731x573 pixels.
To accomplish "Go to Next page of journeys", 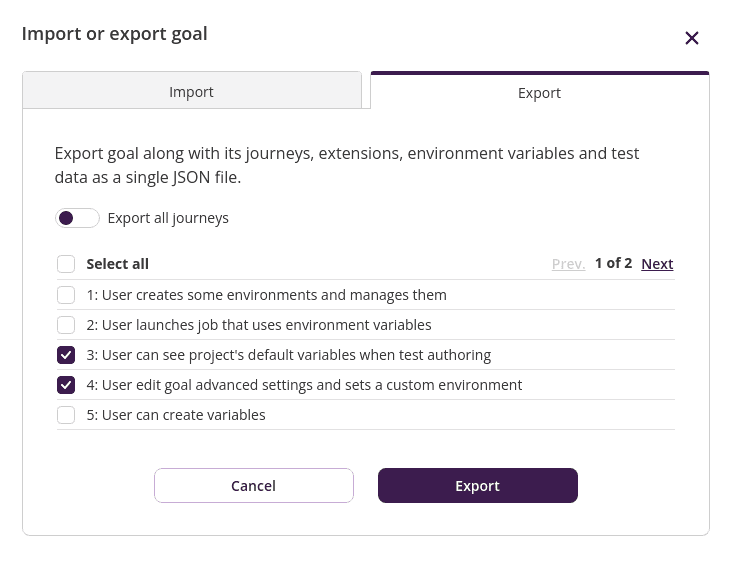I will 657,264.
